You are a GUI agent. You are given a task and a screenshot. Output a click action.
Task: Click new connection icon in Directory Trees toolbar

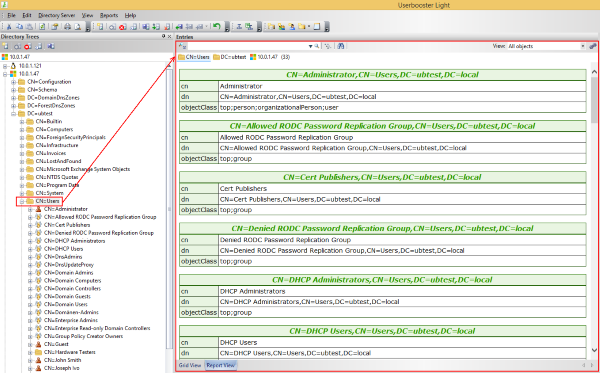pos(5,46)
